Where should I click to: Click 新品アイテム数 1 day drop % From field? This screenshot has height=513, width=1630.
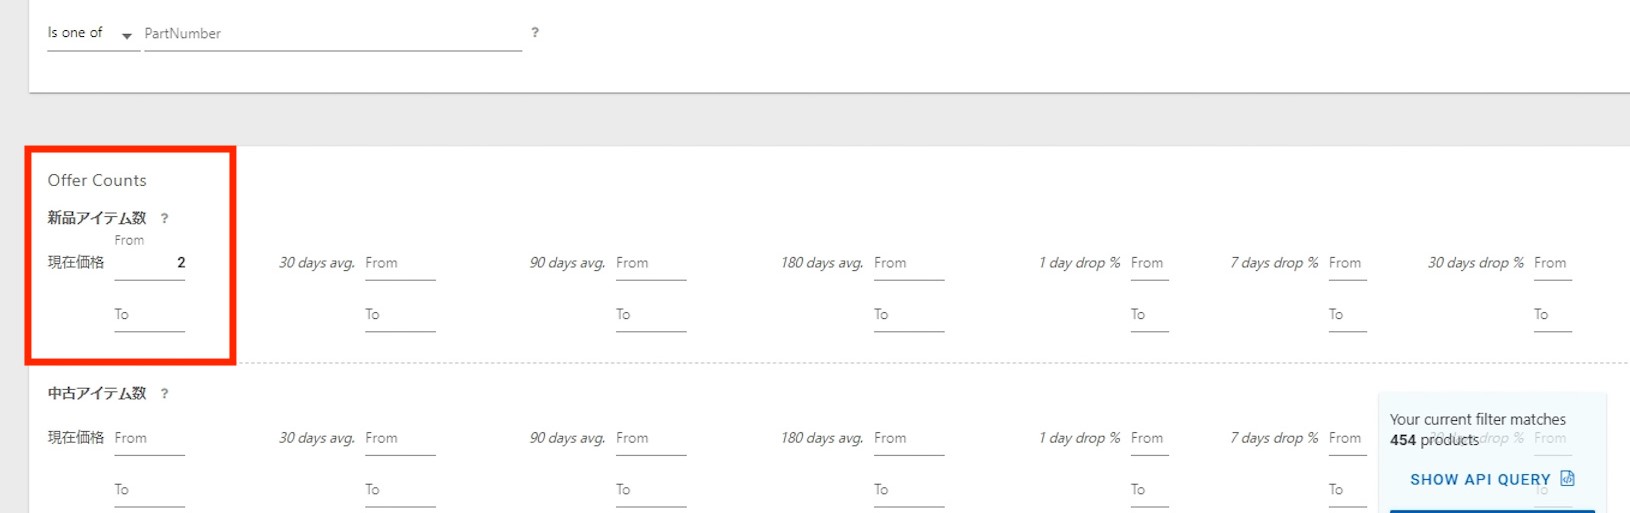click(x=1149, y=263)
